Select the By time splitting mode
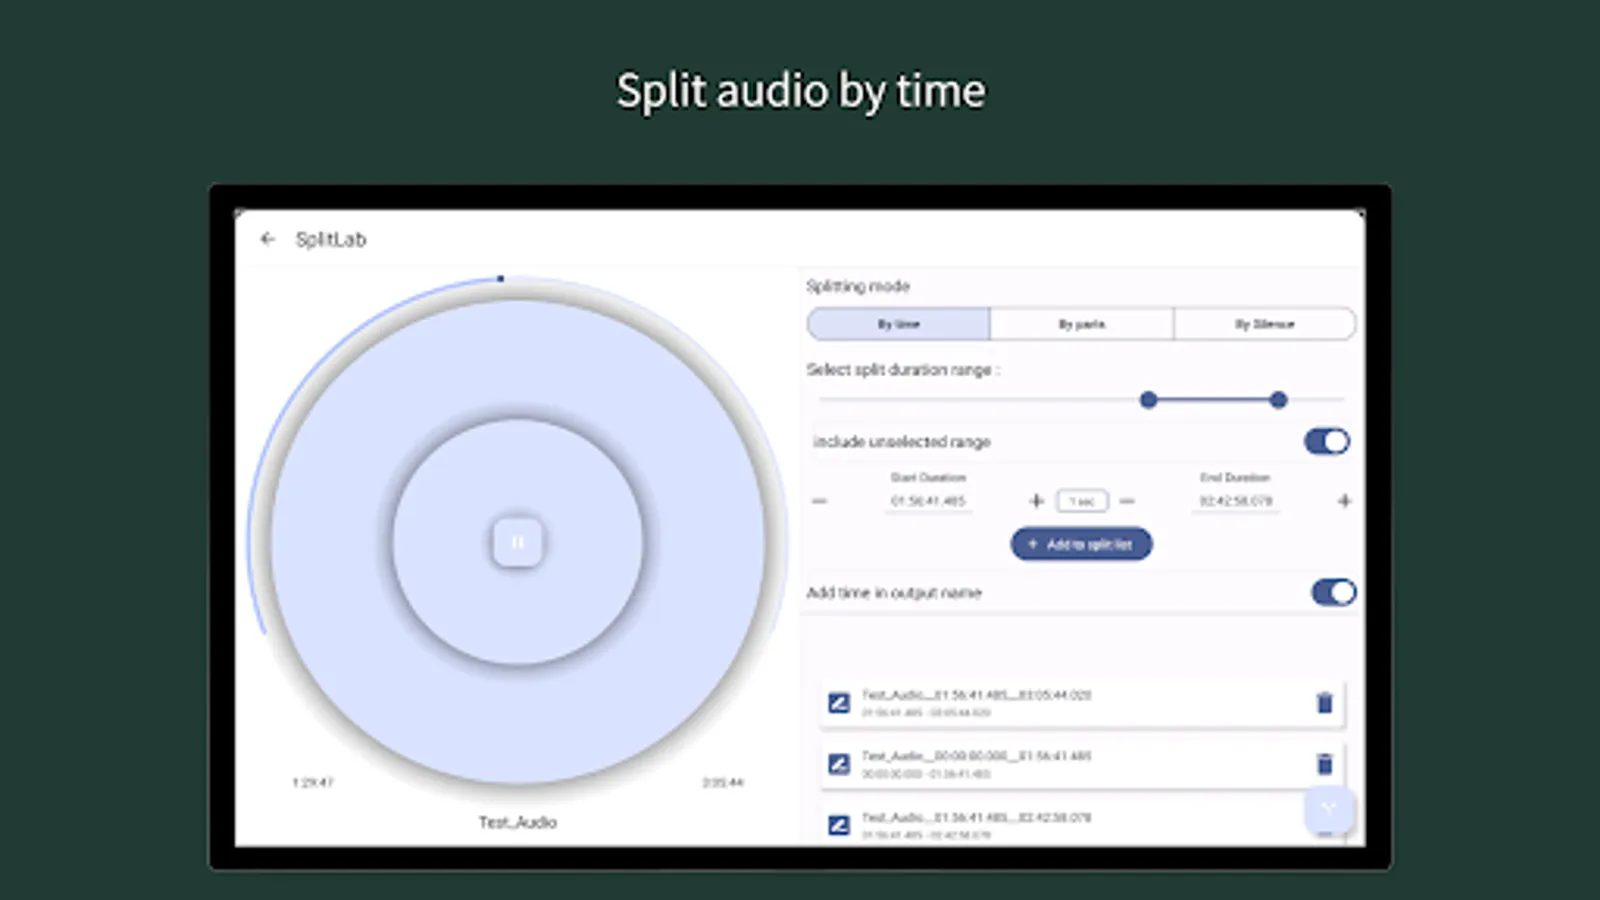The height and width of the screenshot is (900, 1600). [898, 324]
